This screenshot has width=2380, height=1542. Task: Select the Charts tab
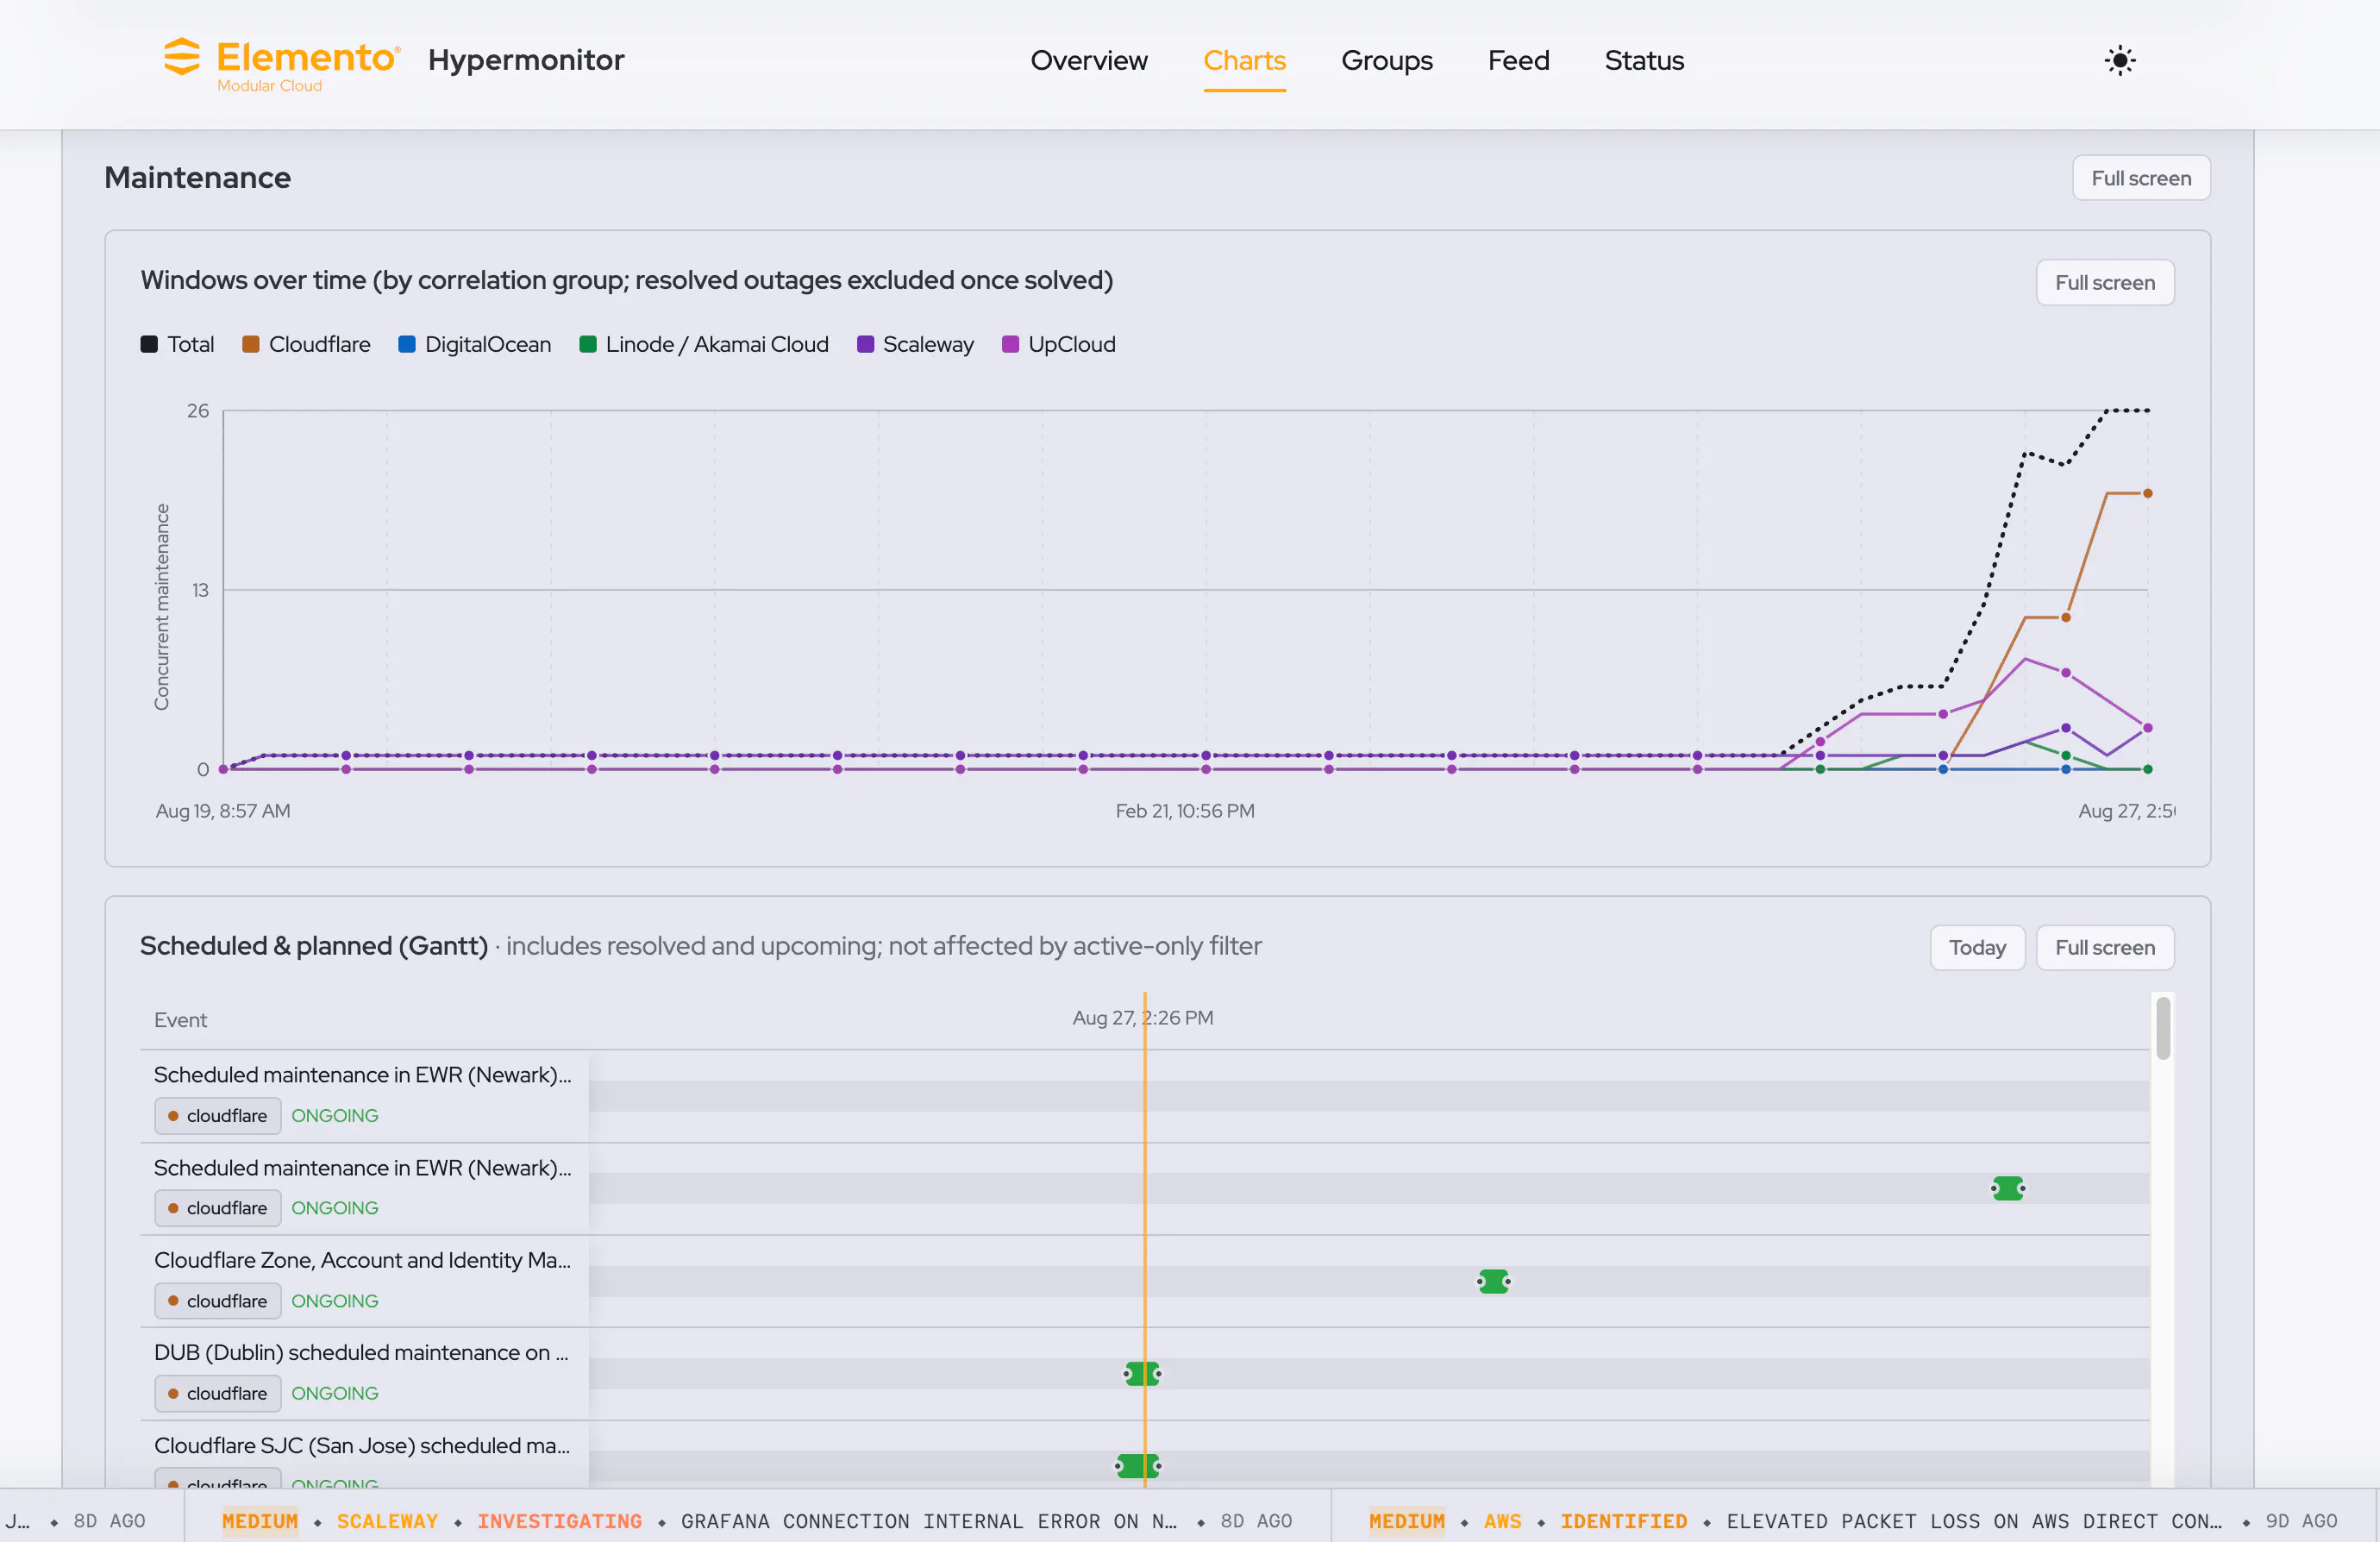pyautogui.click(x=1244, y=60)
